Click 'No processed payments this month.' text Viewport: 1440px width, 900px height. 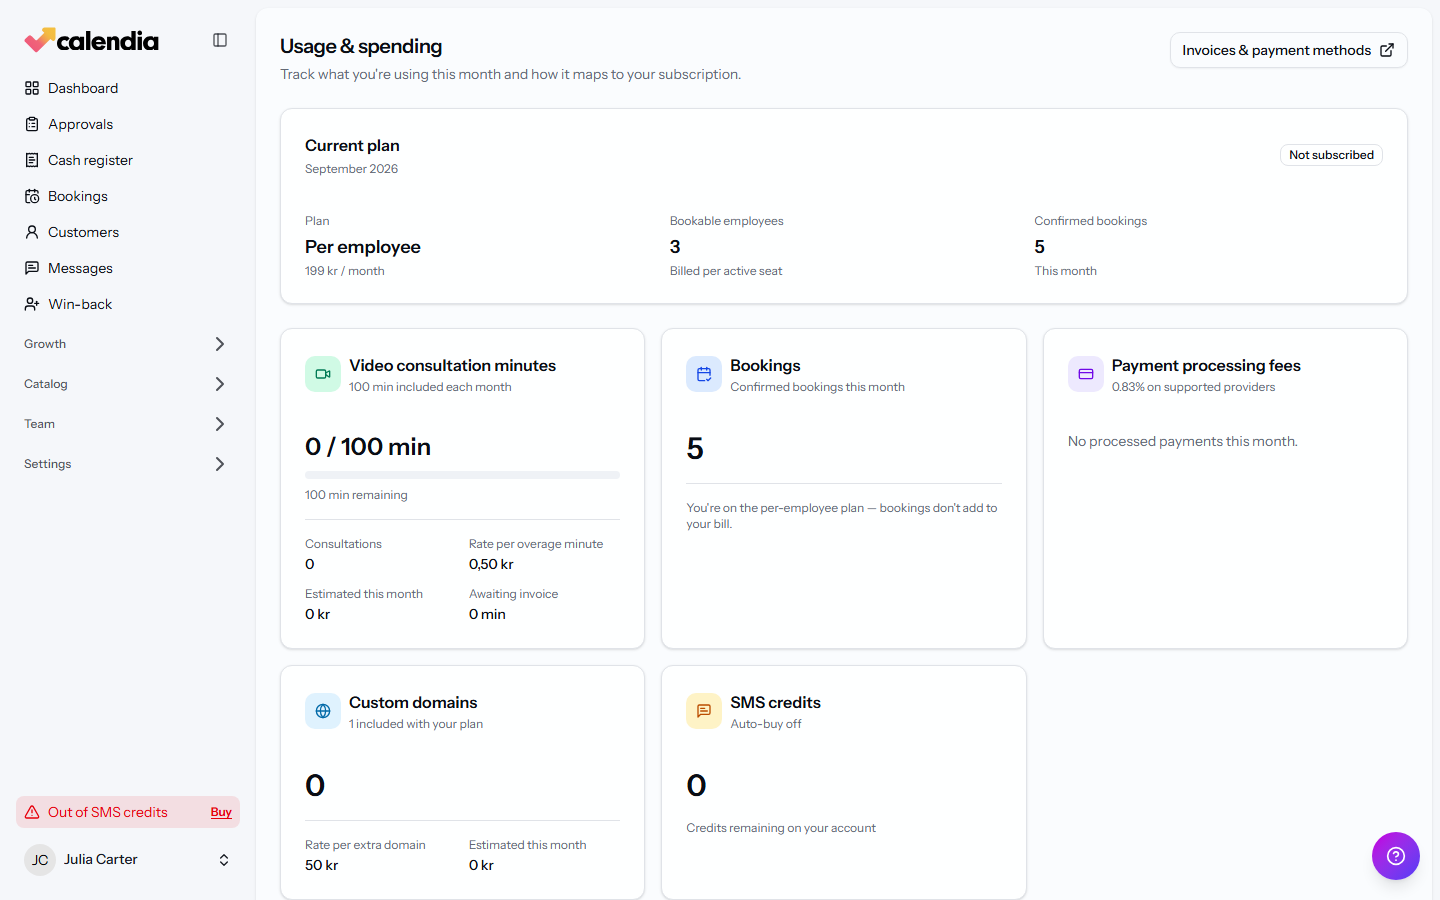coord(1183,441)
